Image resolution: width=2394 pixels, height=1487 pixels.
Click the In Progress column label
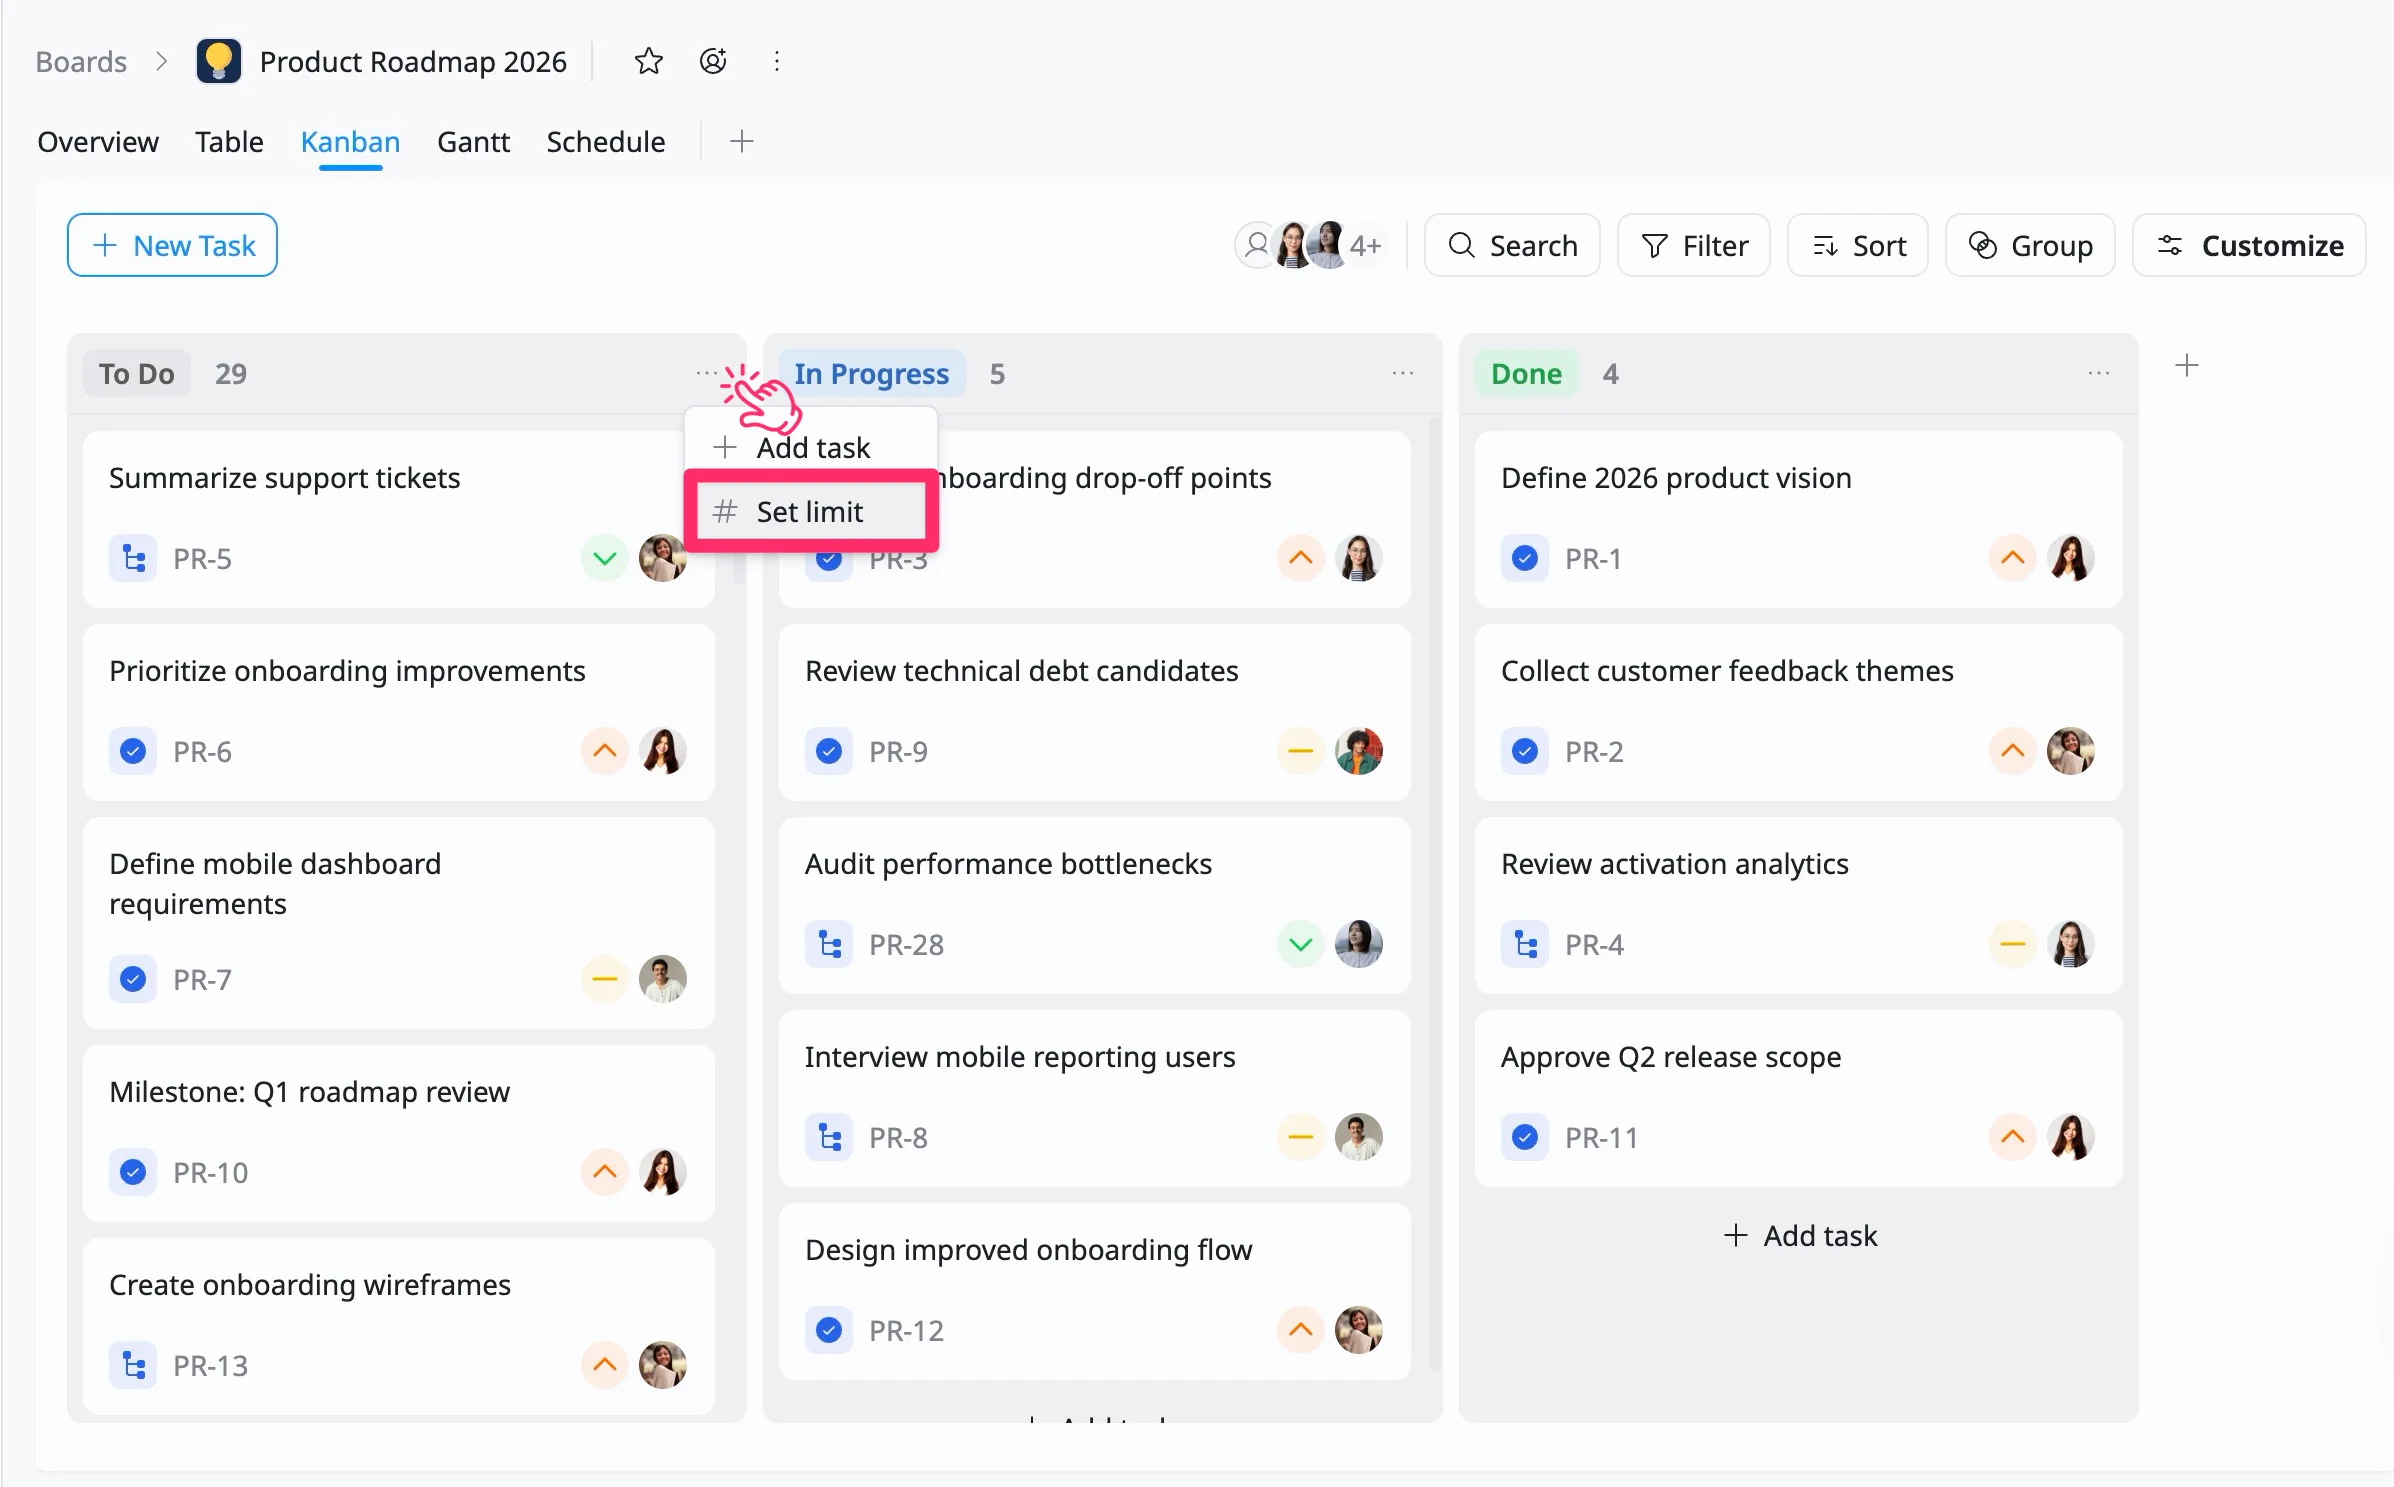(x=871, y=373)
